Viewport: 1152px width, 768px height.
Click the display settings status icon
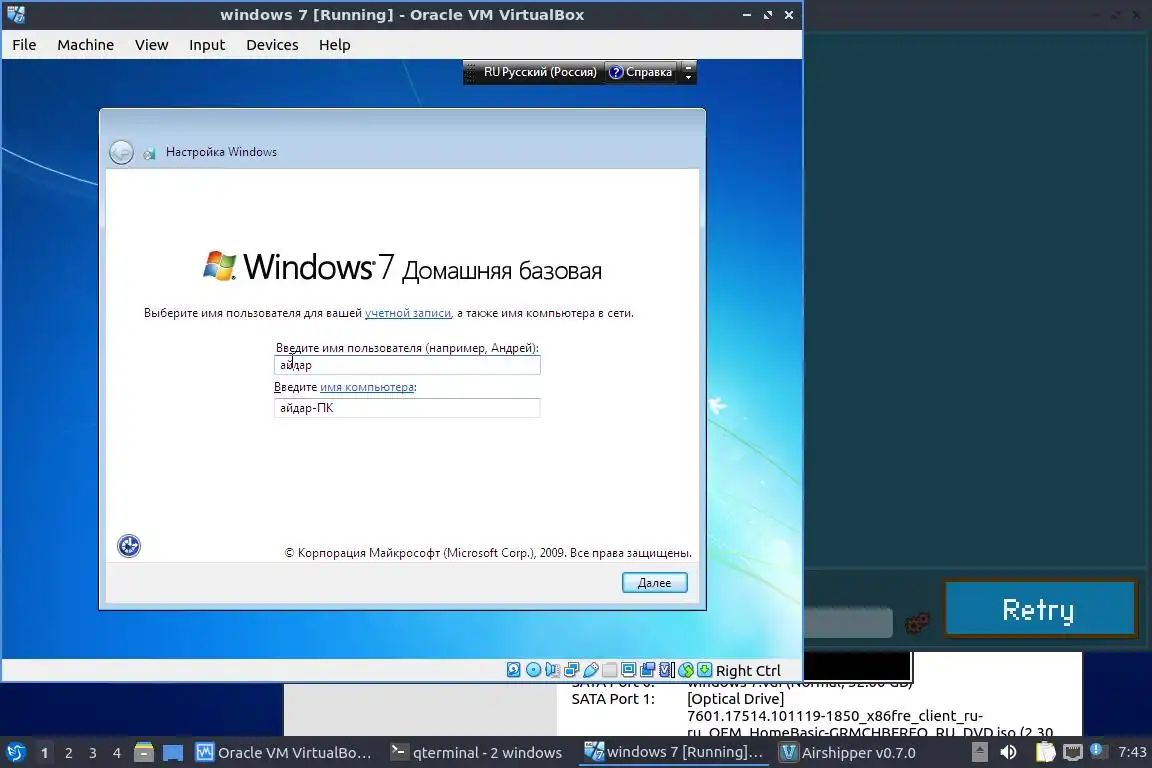coord(628,670)
